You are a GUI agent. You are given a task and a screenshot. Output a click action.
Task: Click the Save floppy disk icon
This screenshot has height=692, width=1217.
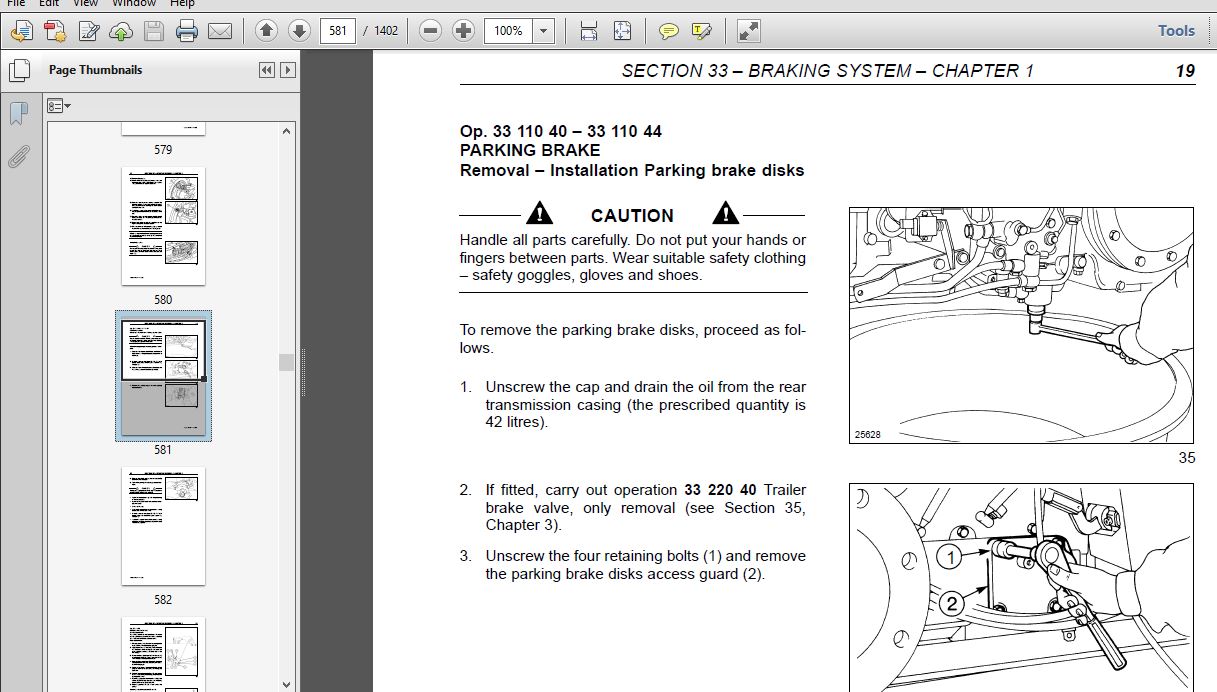(153, 31)
